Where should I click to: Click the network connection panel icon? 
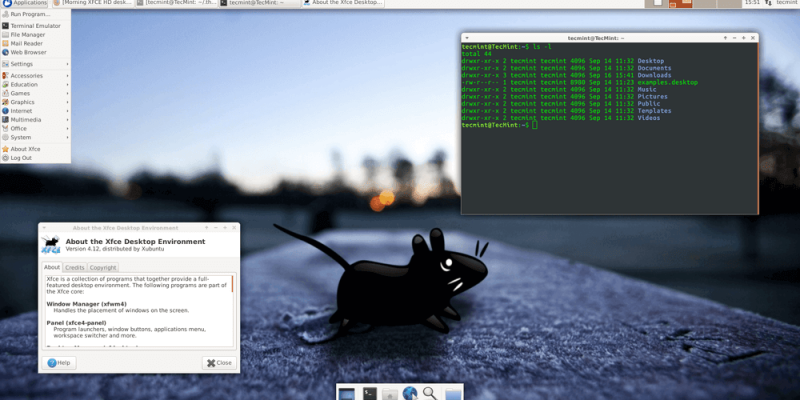(x=767, y=3)
